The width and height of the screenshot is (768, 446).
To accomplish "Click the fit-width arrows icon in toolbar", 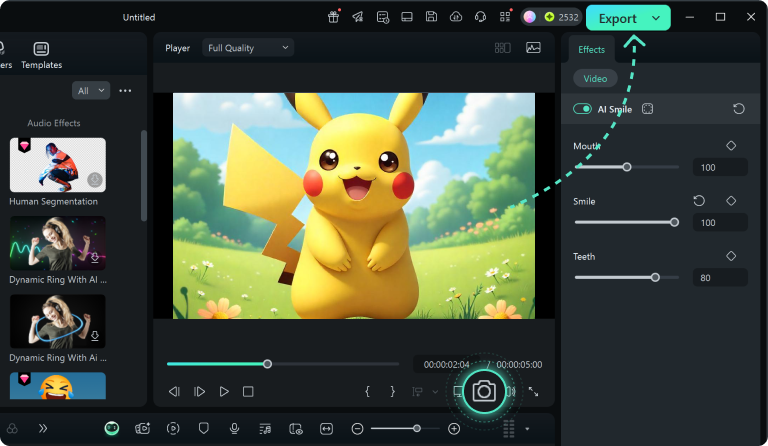I will pyautogui.click(x=326, y=429).
